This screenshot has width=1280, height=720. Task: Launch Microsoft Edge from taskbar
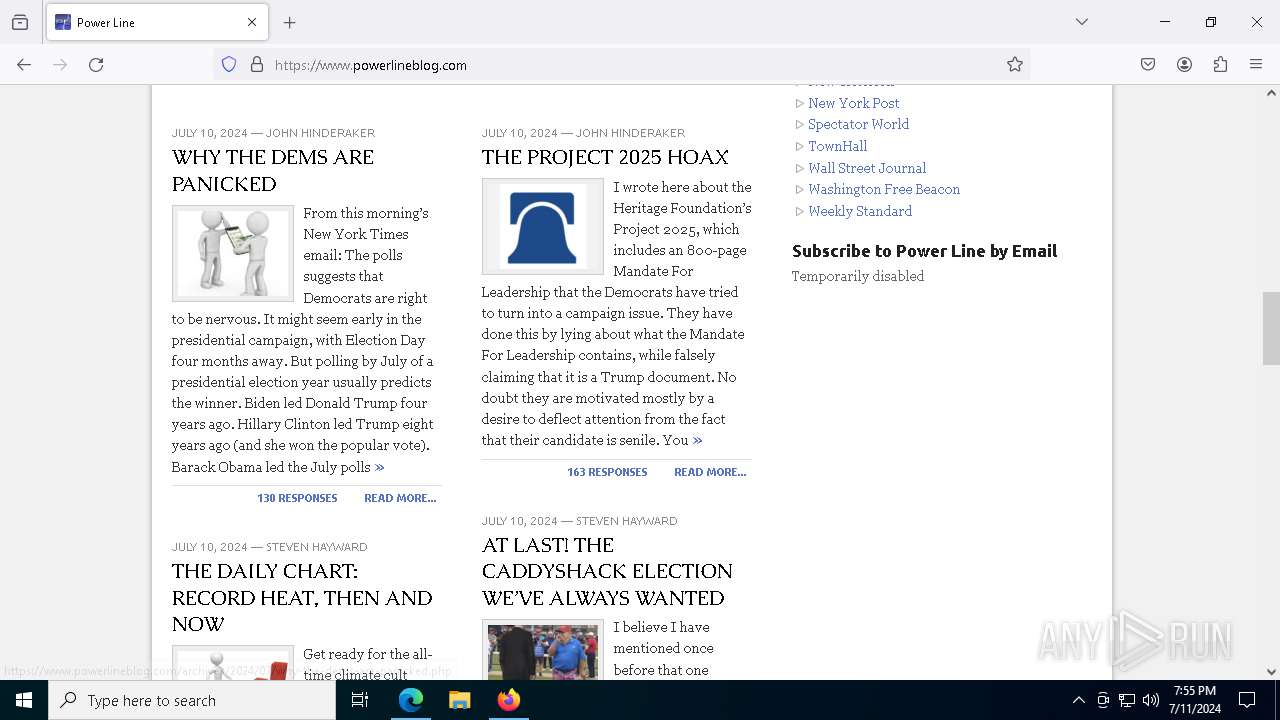click(x=411, y=700)
